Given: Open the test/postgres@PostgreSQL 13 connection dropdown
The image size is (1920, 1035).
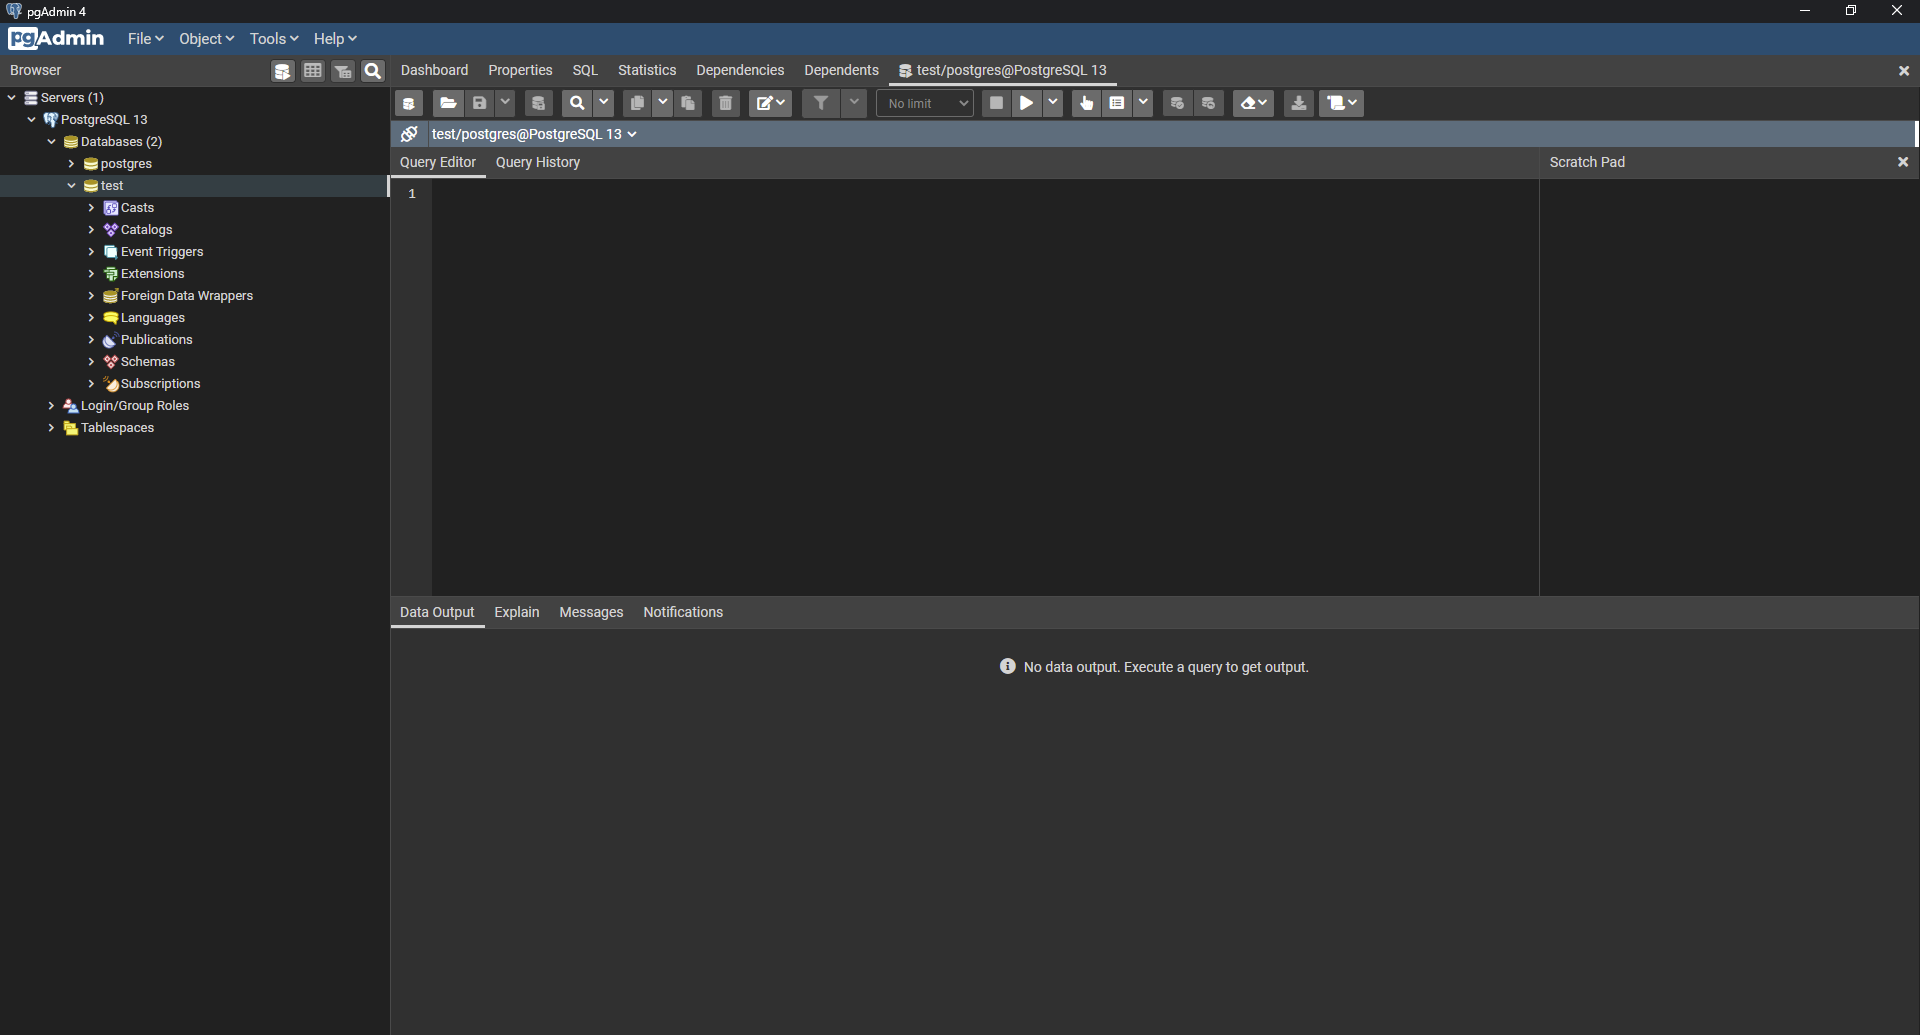Looking at the screenshot, I should pos(534,134).
